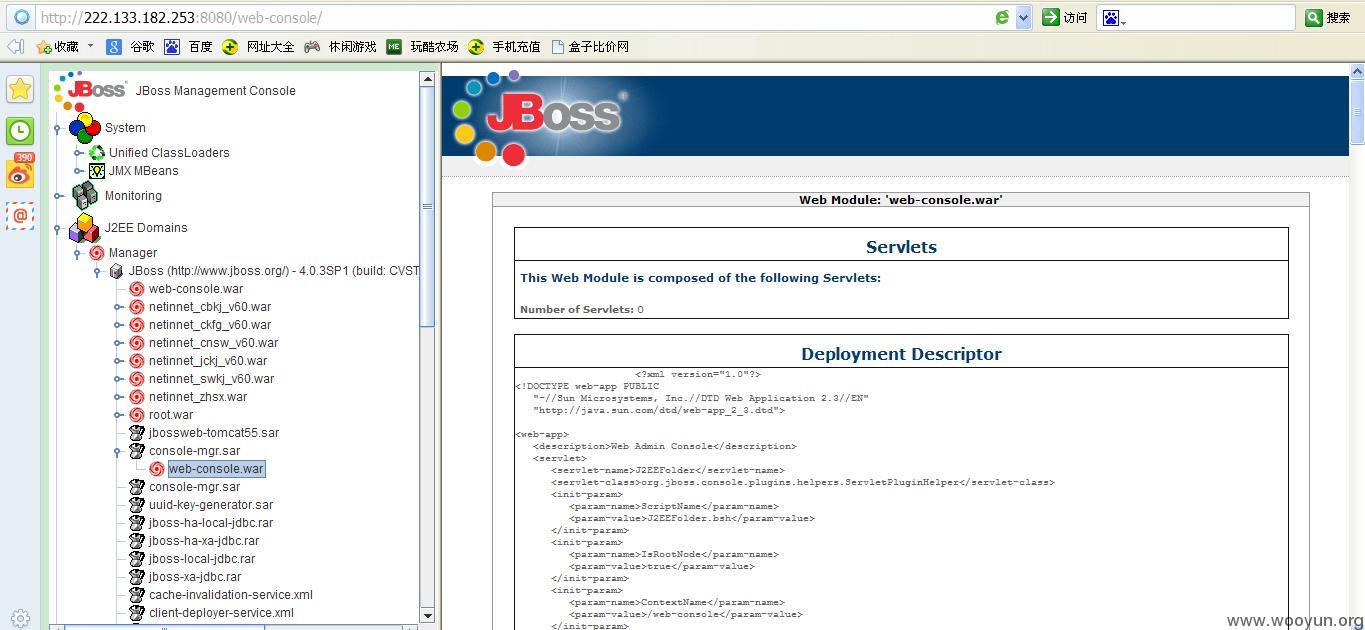Click icon beside jboss-xa-jdbc.rar
The image size is (1365, 630).
137,577
